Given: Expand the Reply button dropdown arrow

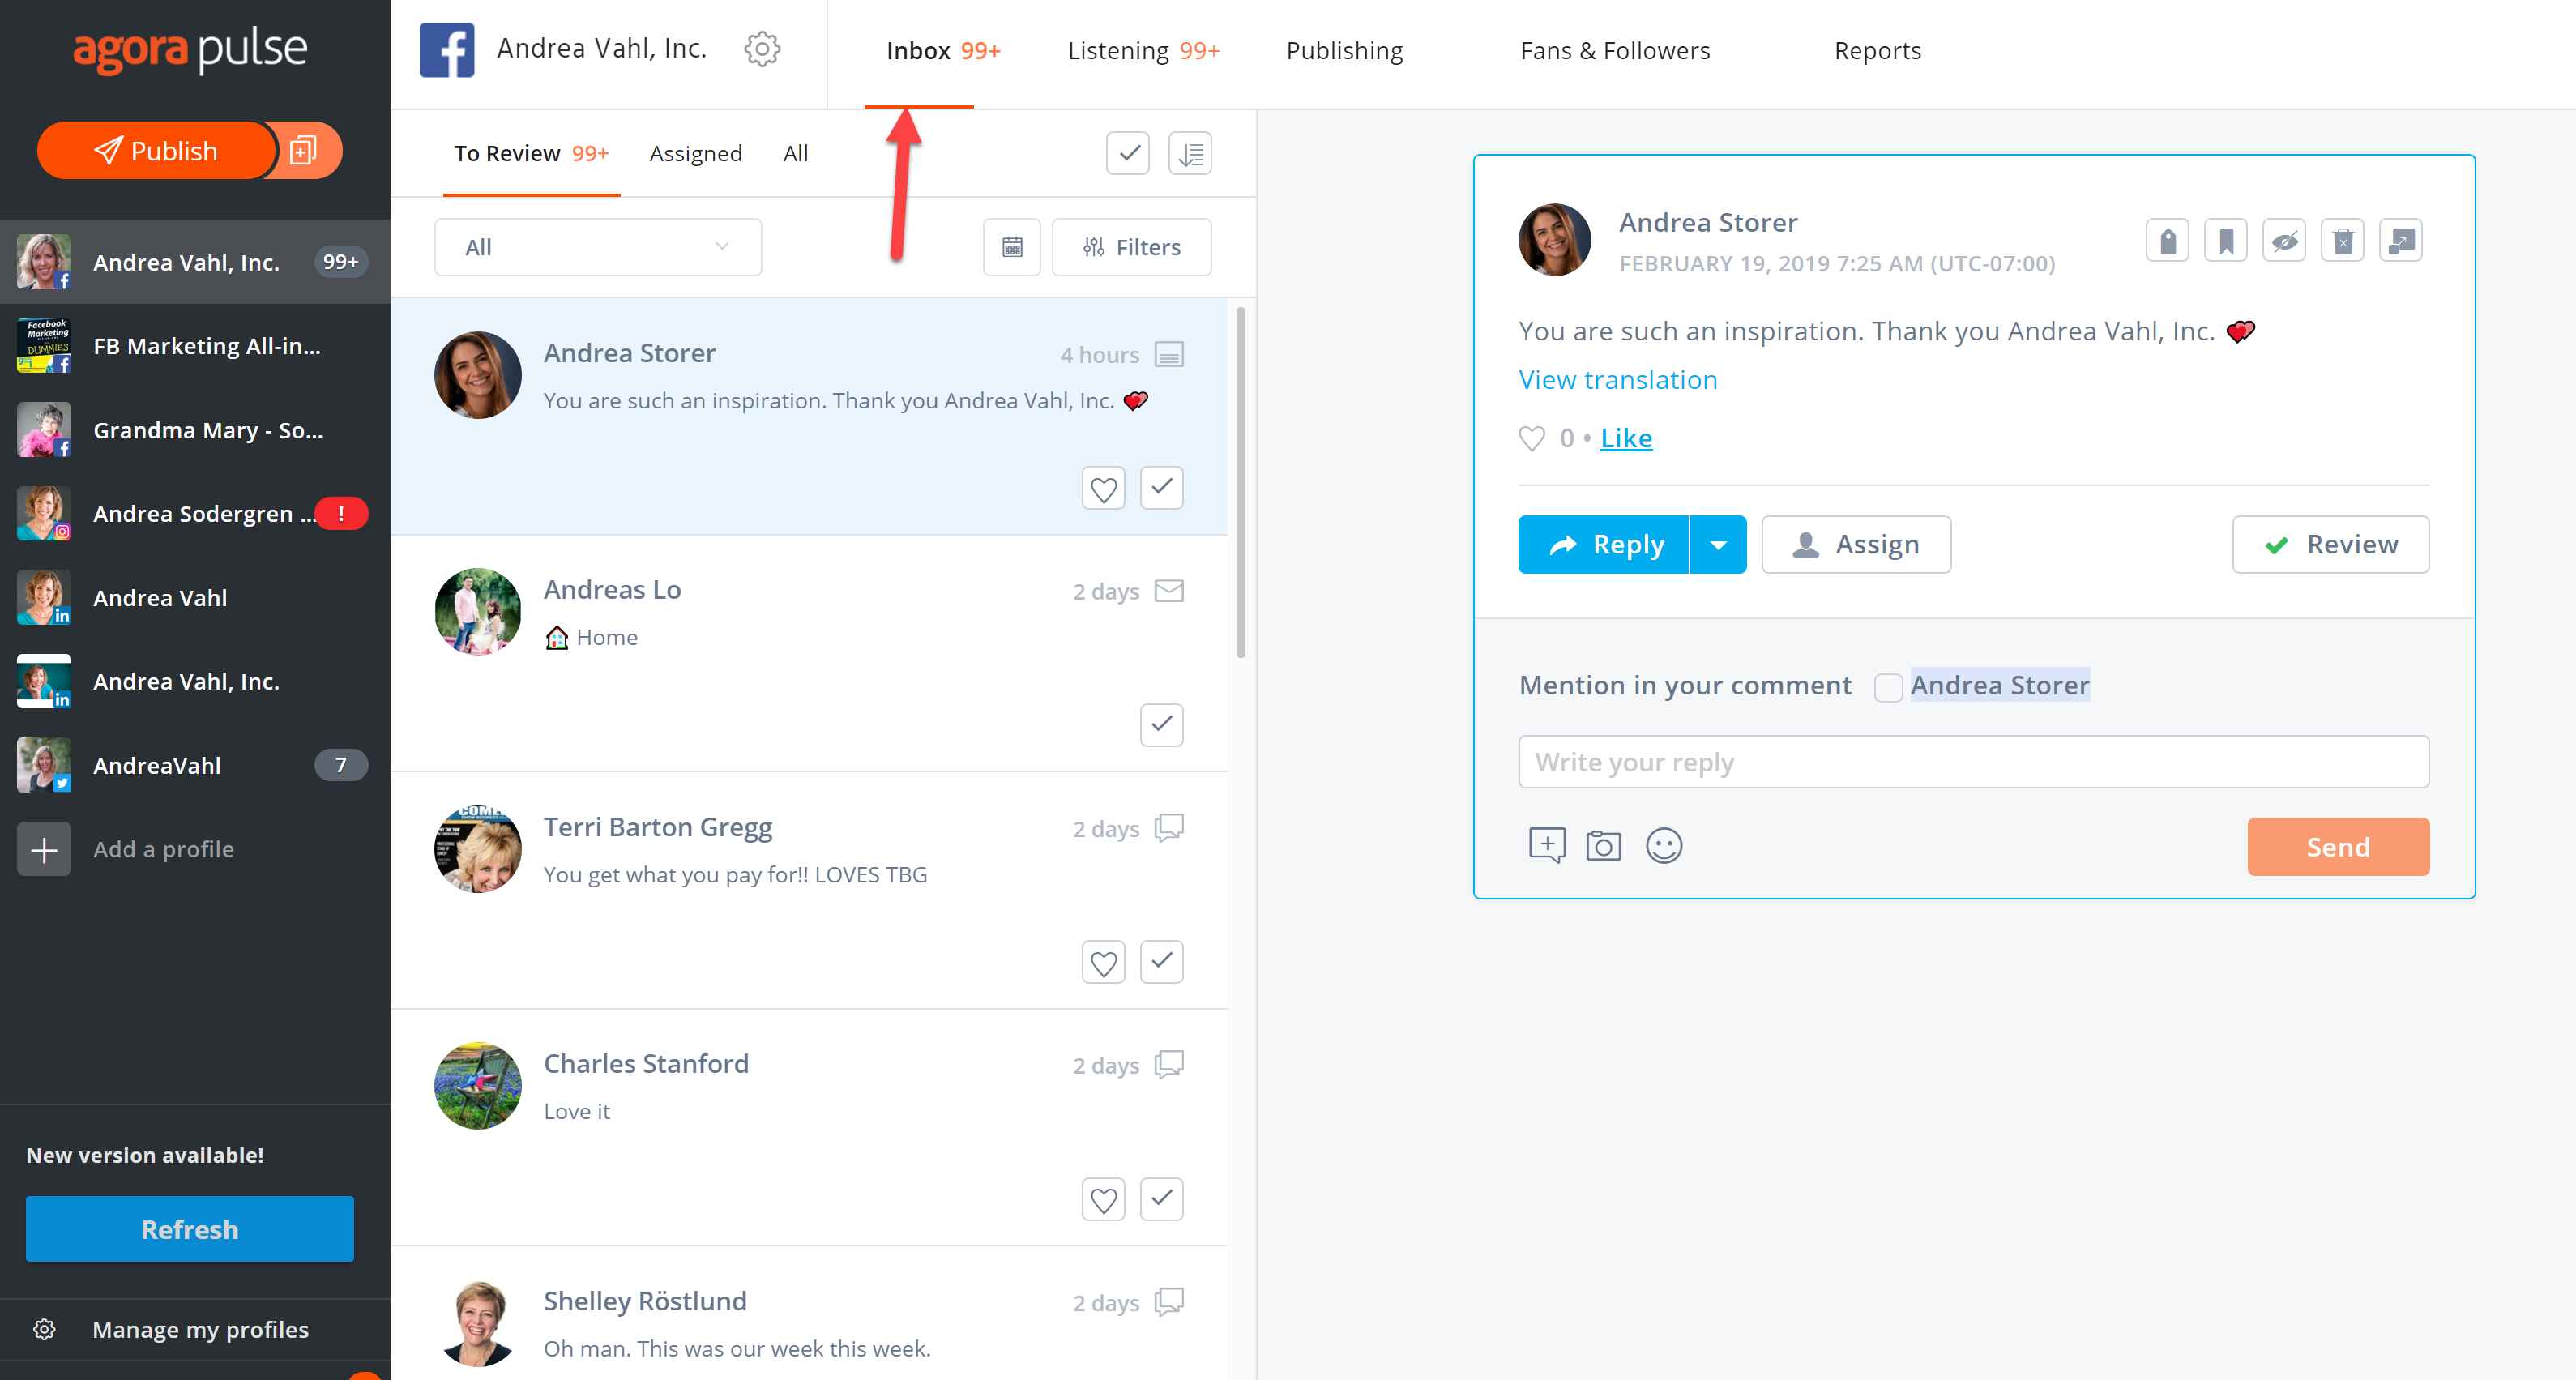Looking at the screenshot, I should (1718, 545).
